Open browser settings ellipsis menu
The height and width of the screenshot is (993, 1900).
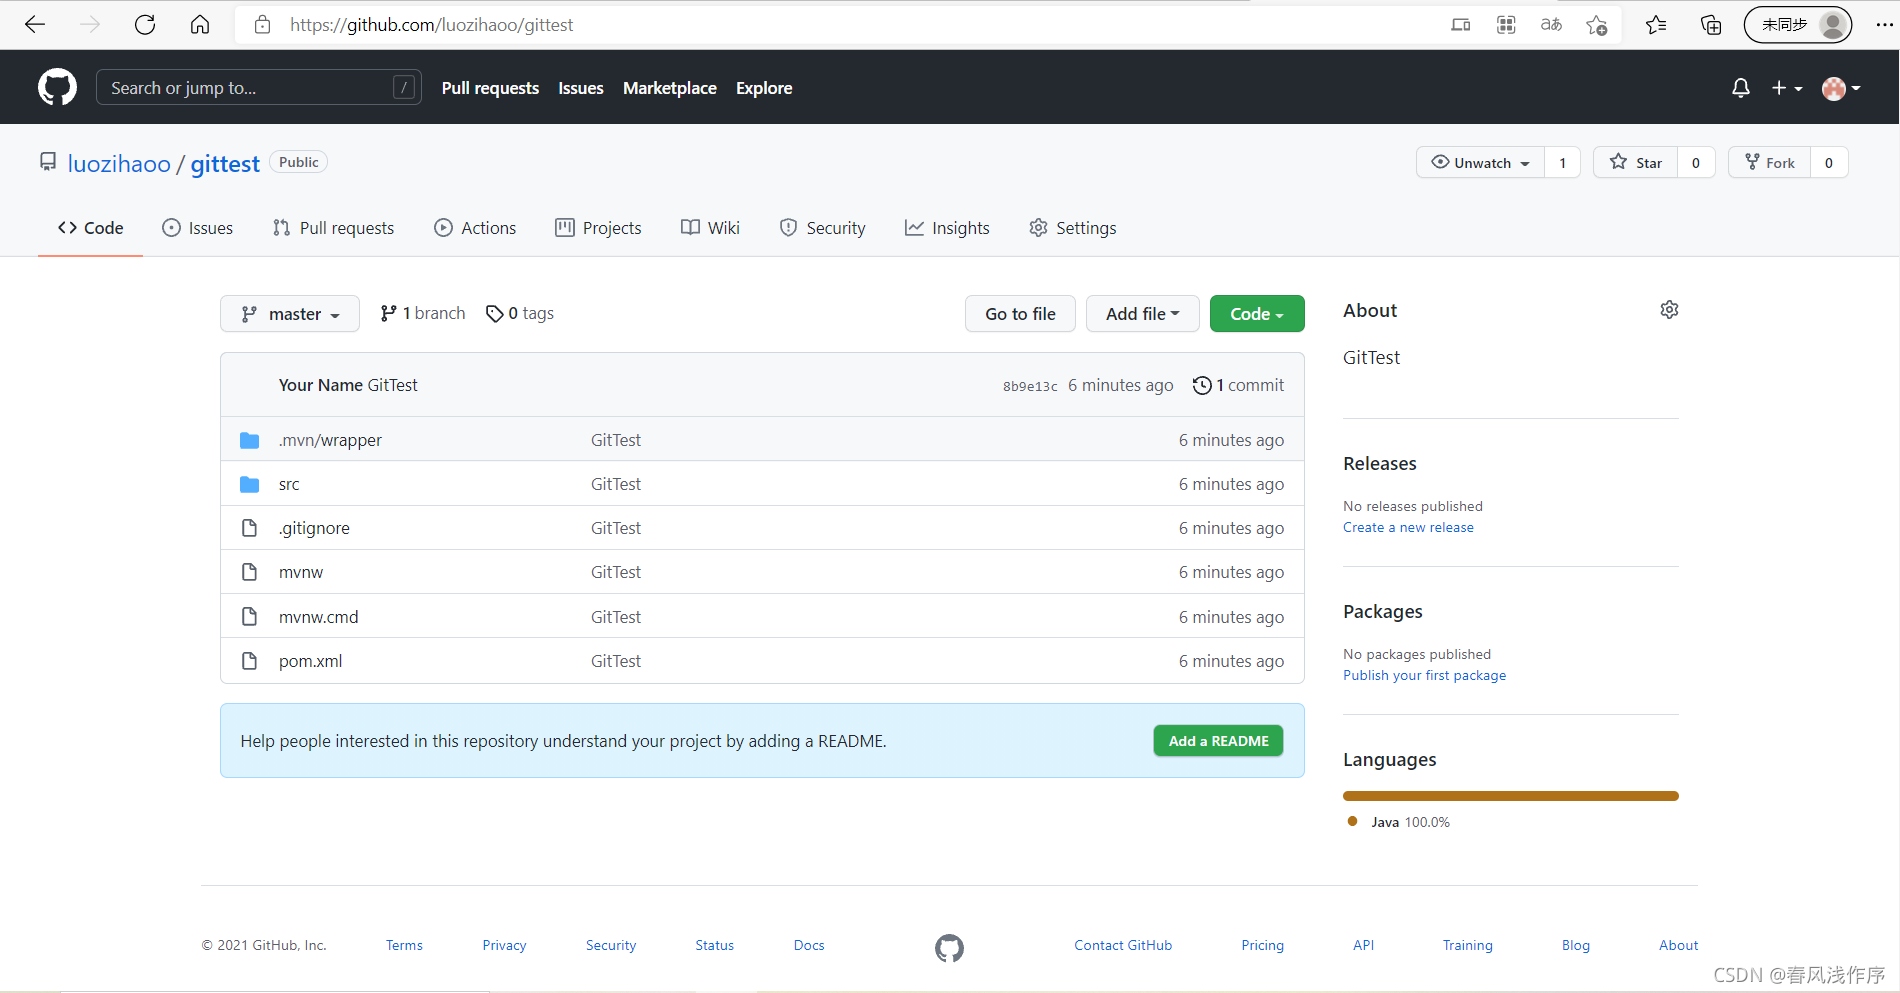point(1884,25)
